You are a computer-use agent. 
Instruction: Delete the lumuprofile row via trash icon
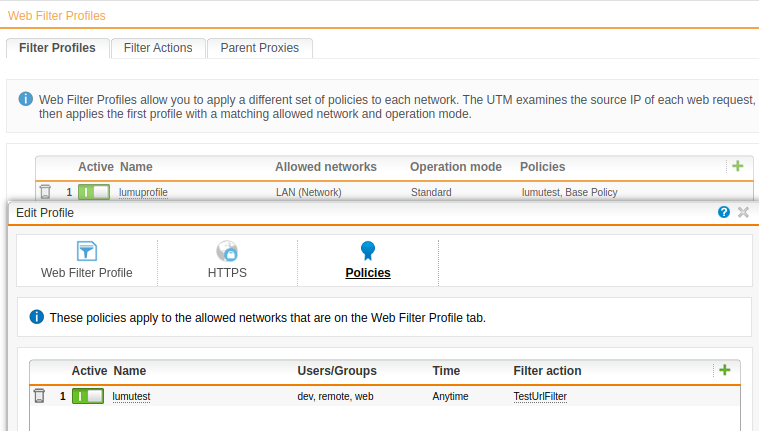(45, 191)
